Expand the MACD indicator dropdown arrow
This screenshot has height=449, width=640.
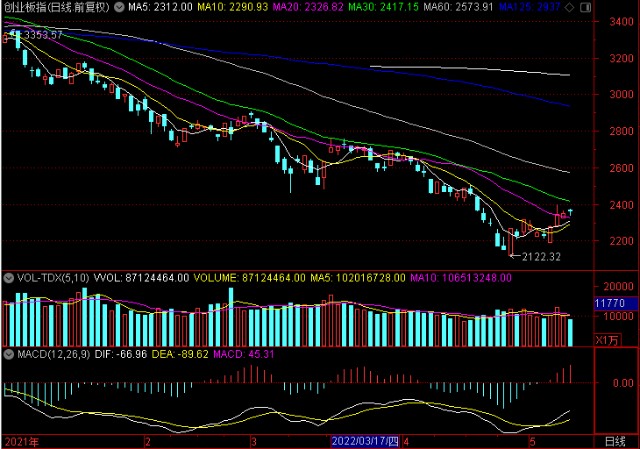9,354
